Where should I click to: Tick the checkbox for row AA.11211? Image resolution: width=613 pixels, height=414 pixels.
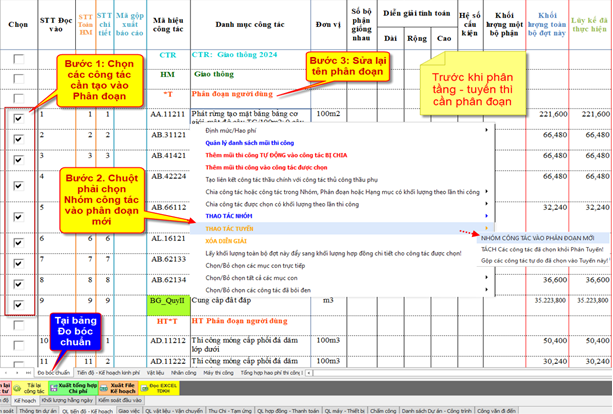coord(19,118)
